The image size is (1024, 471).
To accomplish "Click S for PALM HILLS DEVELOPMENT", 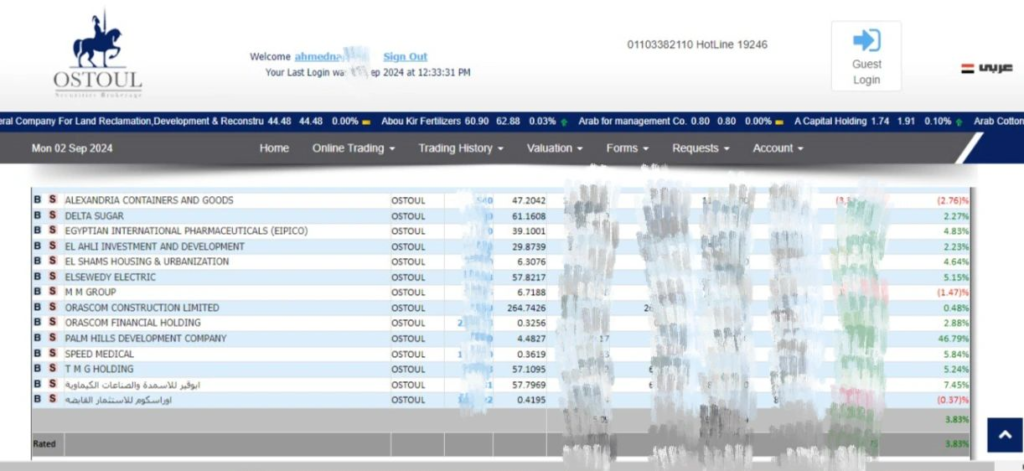I will click(52, 338).
